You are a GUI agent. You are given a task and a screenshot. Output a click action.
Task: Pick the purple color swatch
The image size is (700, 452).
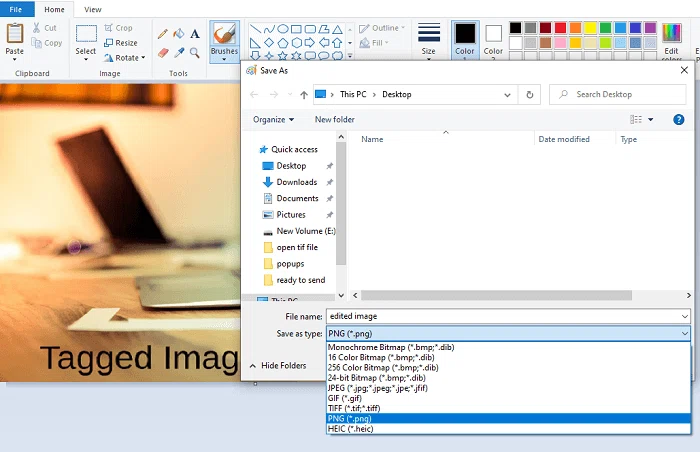pyautogui.click(x=650, y=28)
